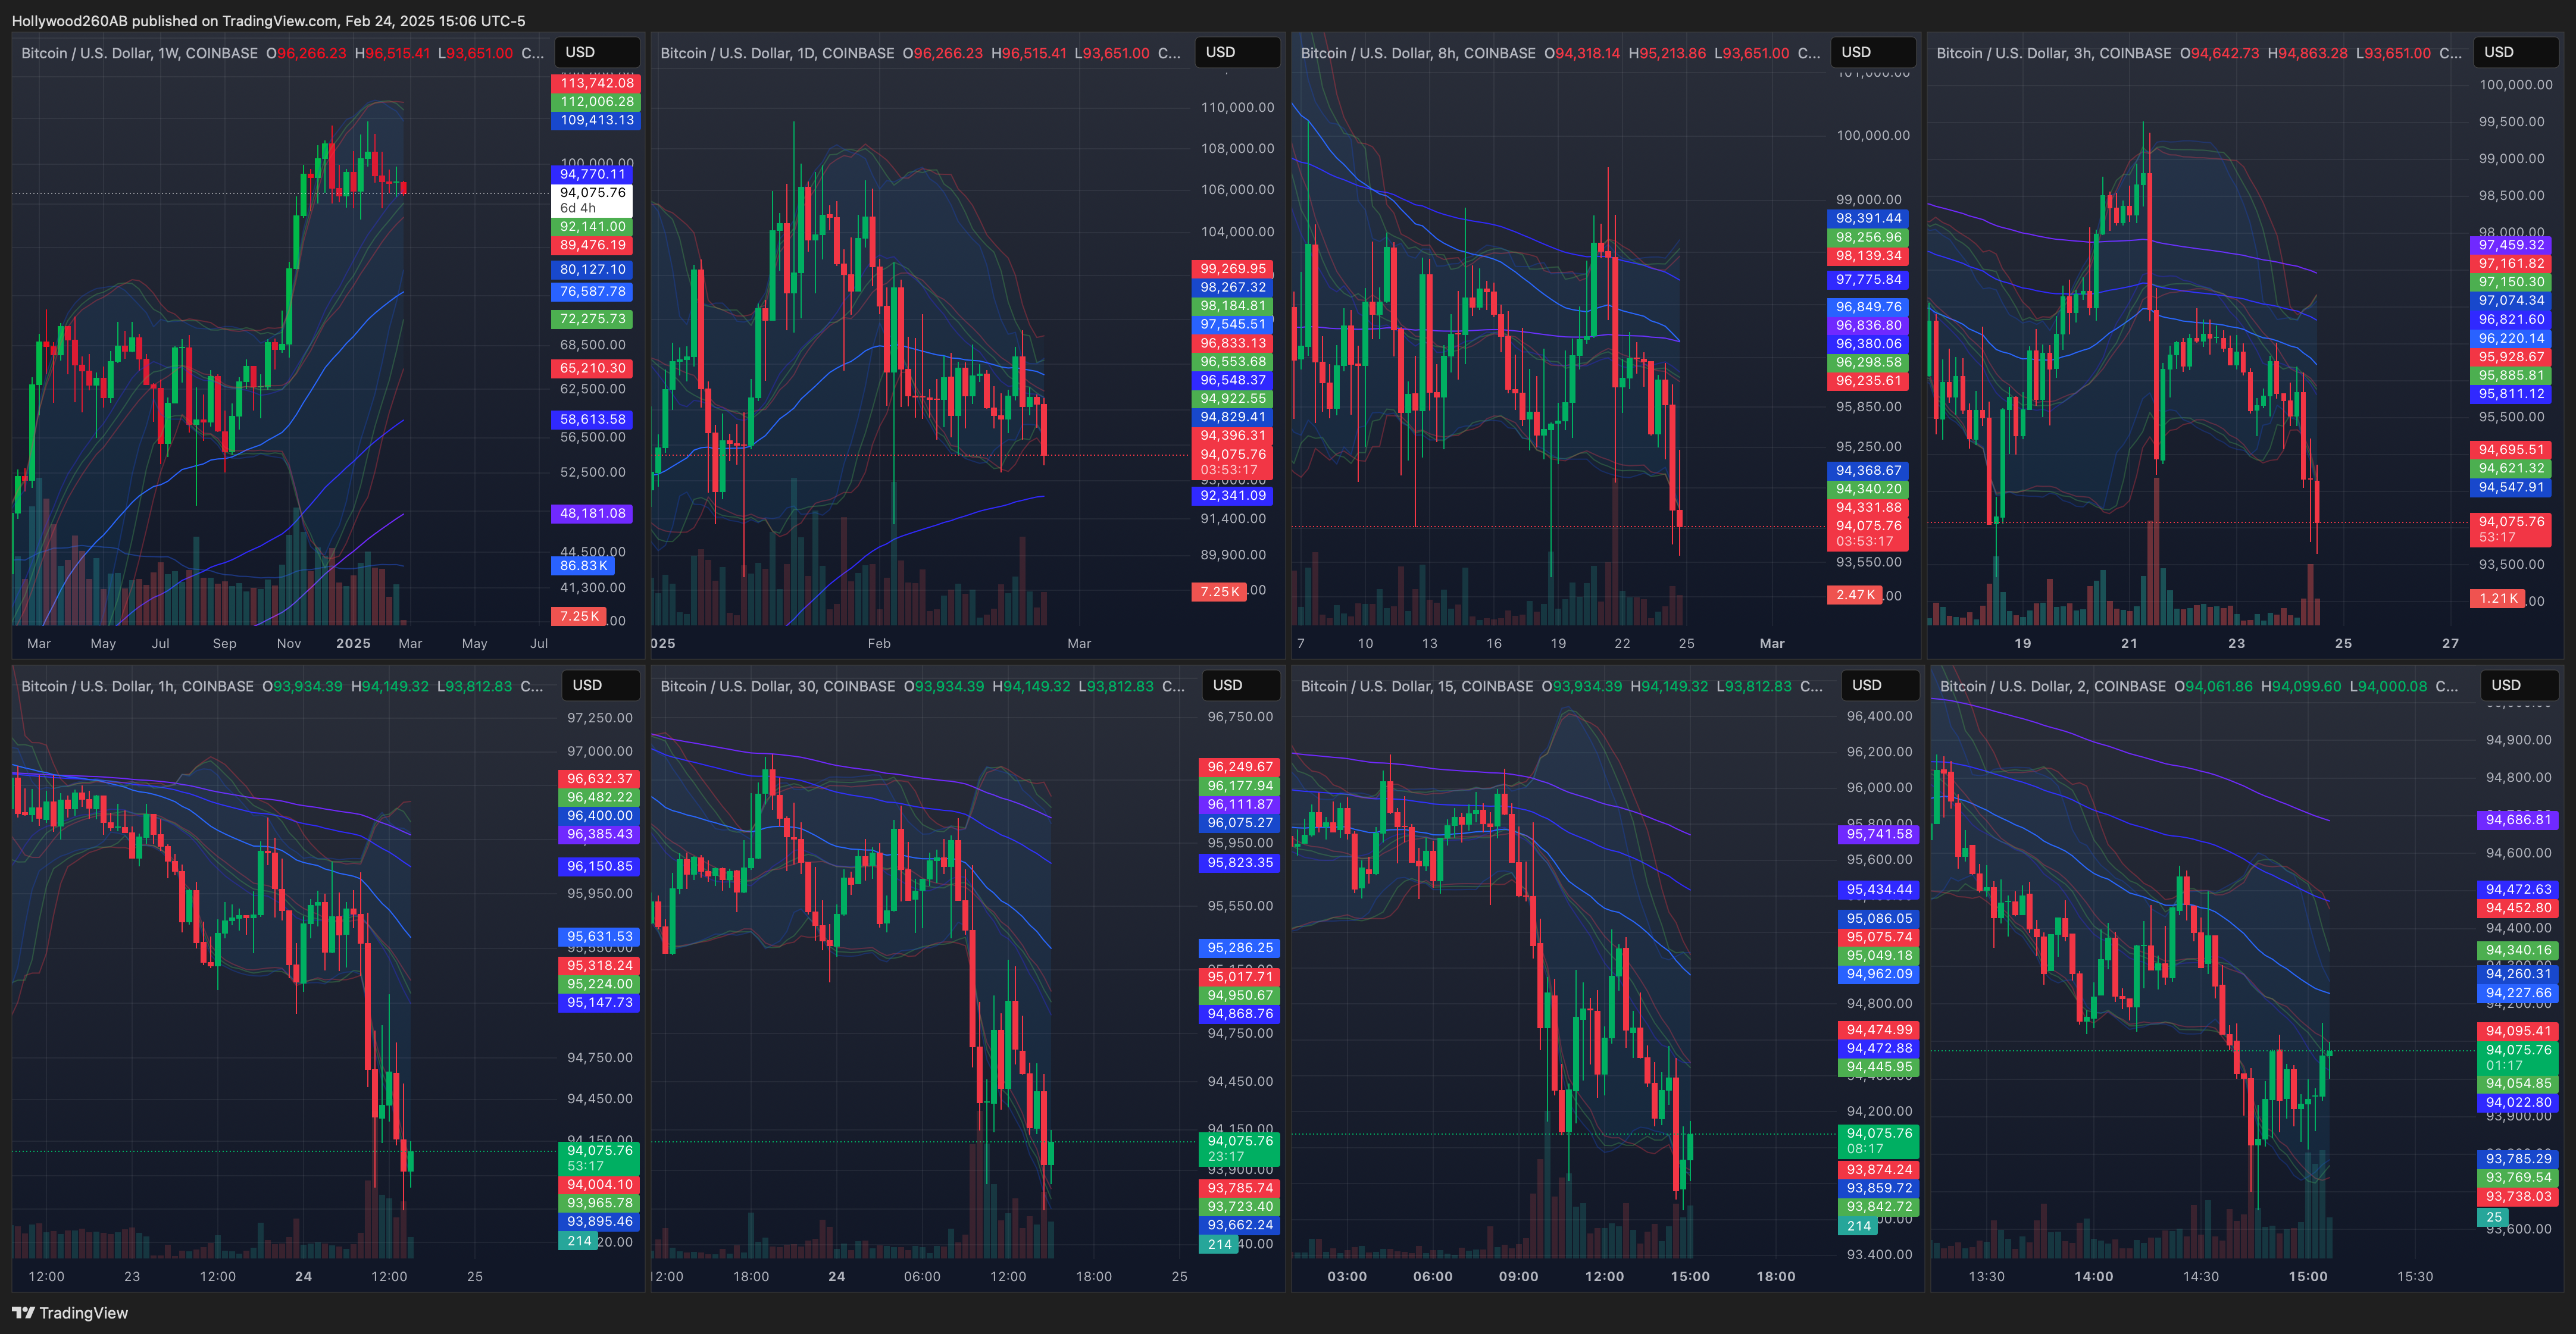The image size is (2576, 1334).
Task: Click the 'Bitcoin / U.S. Dollar, 3h, COINBASE' title
Action: tap(2054, 53)
